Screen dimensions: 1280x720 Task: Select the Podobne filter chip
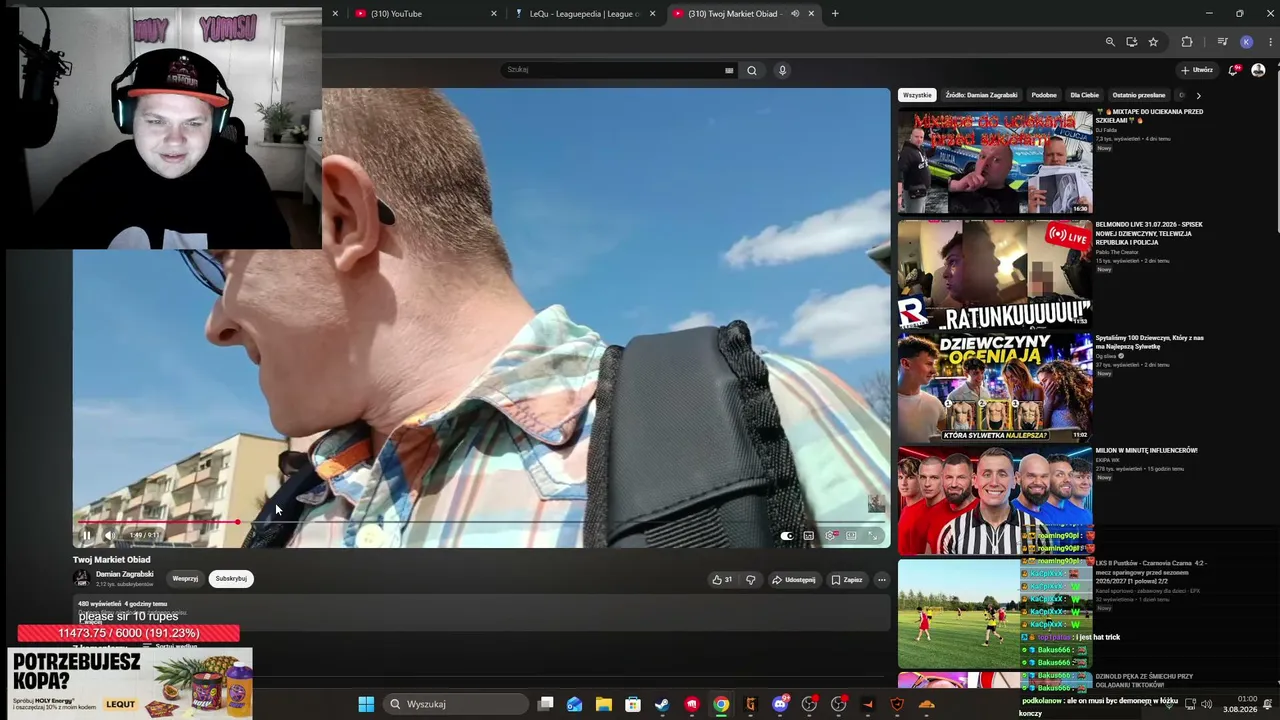click(1044, 95)
